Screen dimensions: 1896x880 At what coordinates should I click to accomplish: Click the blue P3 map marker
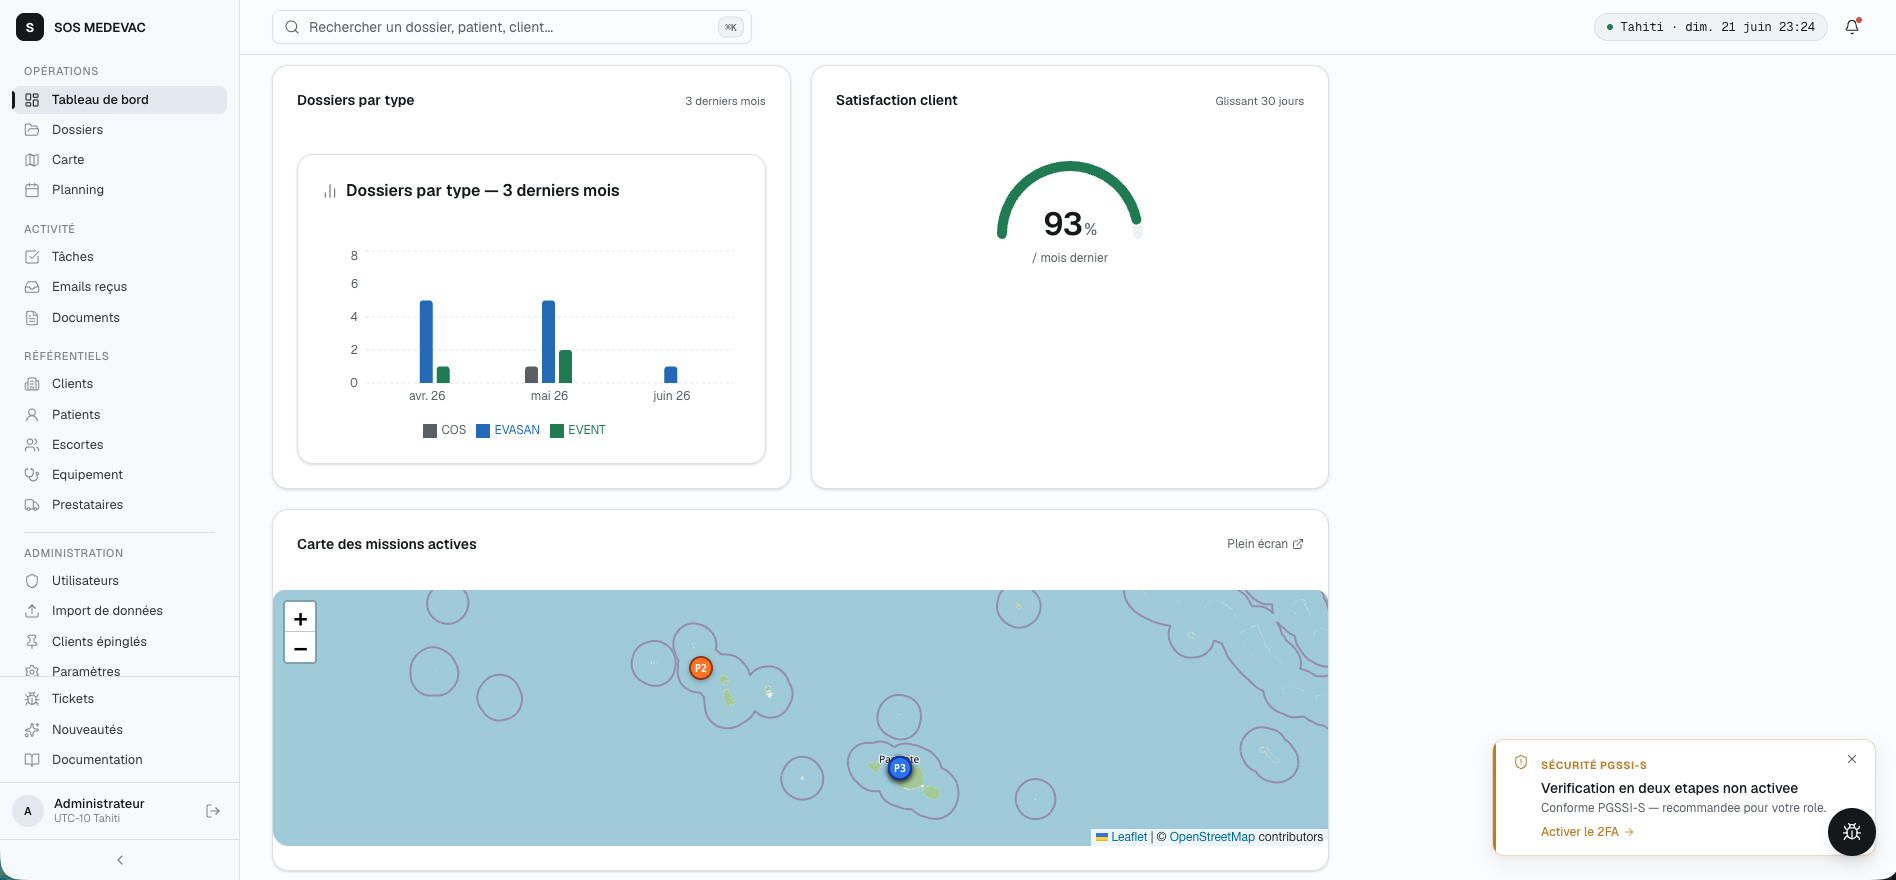coord(900,768)
